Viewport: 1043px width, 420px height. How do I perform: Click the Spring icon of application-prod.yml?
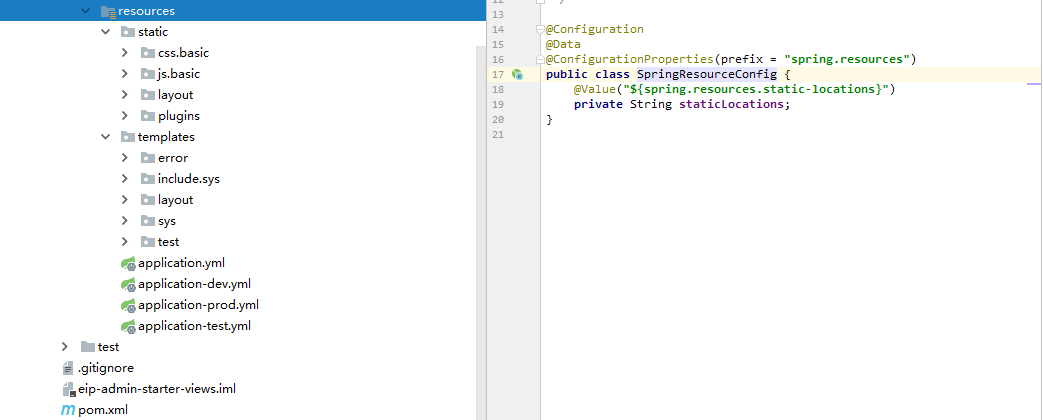128,306
